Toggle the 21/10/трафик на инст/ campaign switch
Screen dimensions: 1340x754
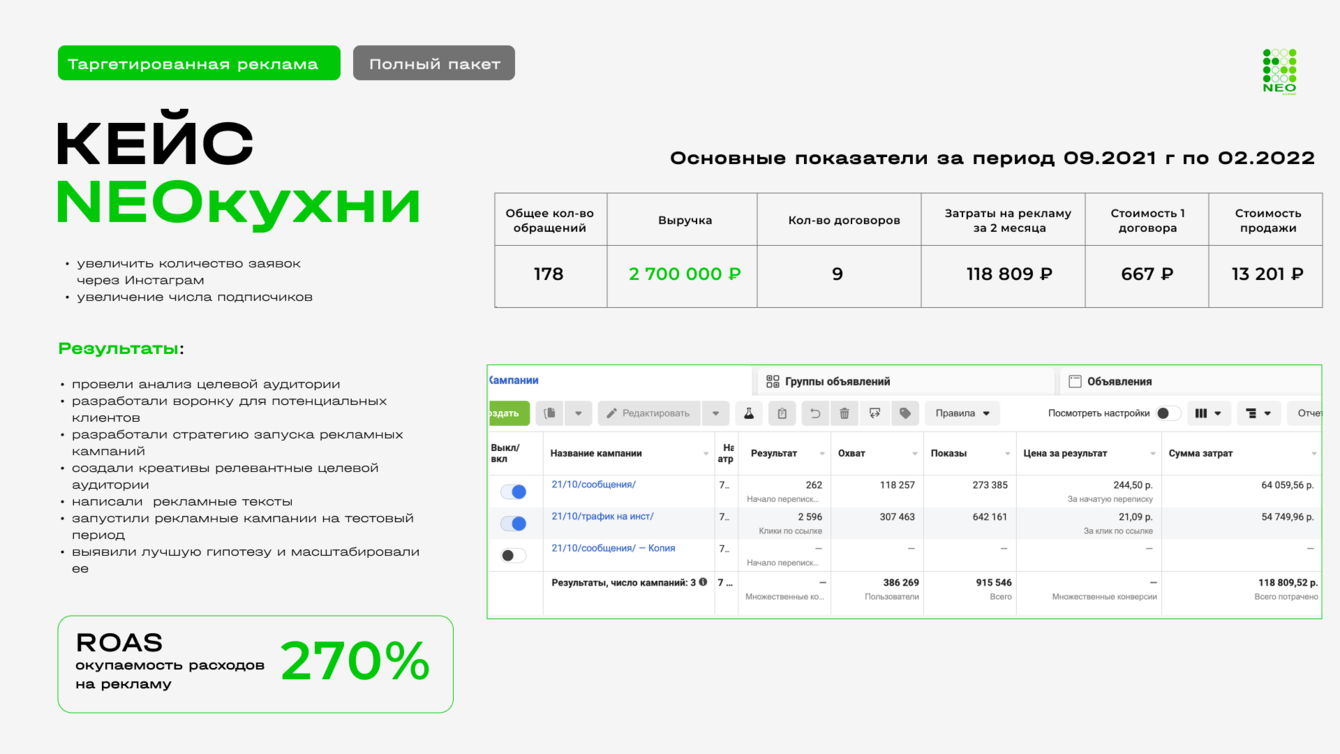tap(514, 523)
